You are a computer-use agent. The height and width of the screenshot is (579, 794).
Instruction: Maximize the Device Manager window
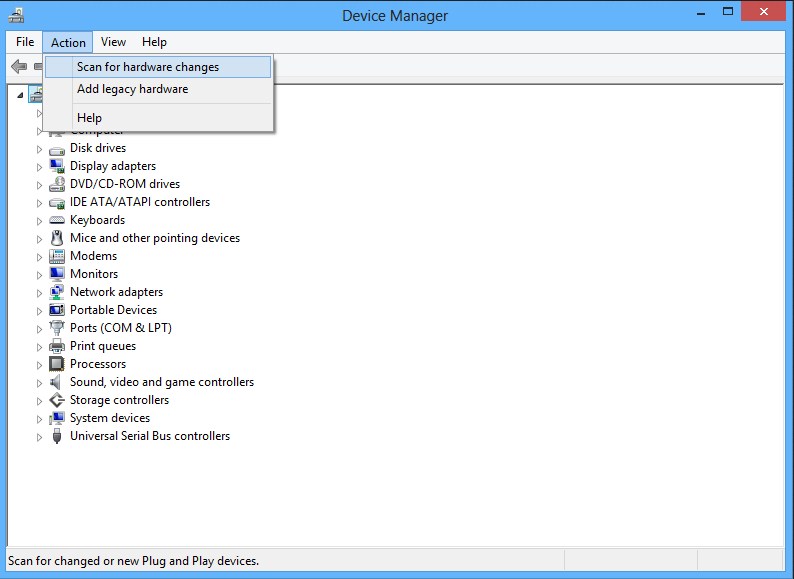[x=728, y=12]
